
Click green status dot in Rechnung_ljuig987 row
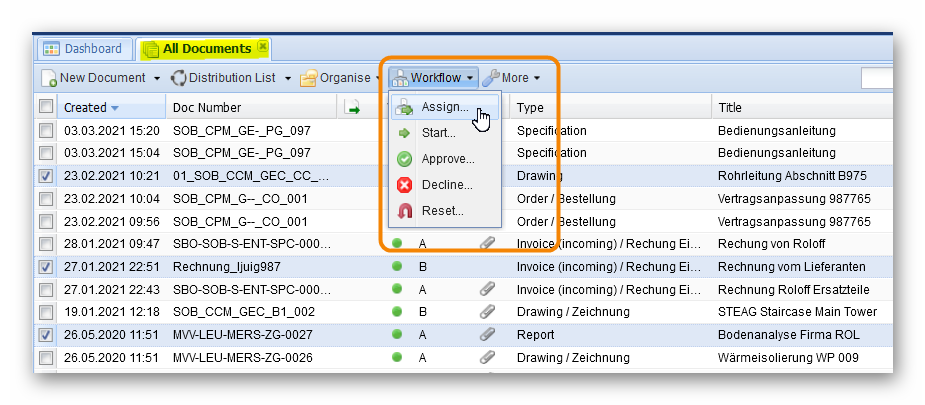397,267
